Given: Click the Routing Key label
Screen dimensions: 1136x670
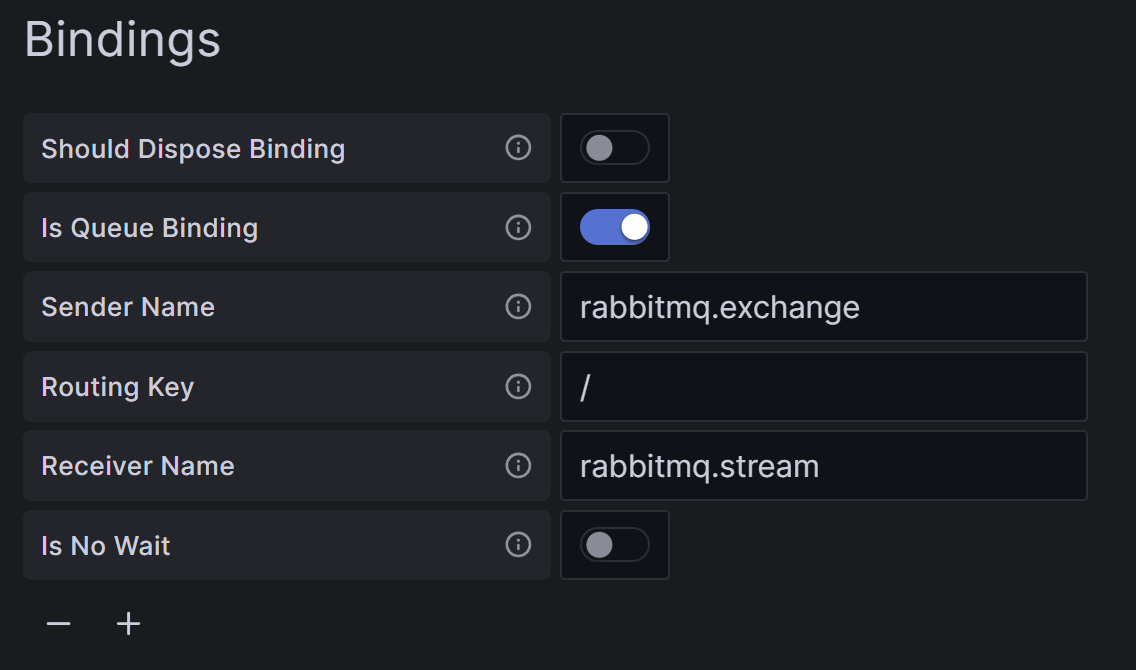Looking at the screenshot, I should (117, 387).
